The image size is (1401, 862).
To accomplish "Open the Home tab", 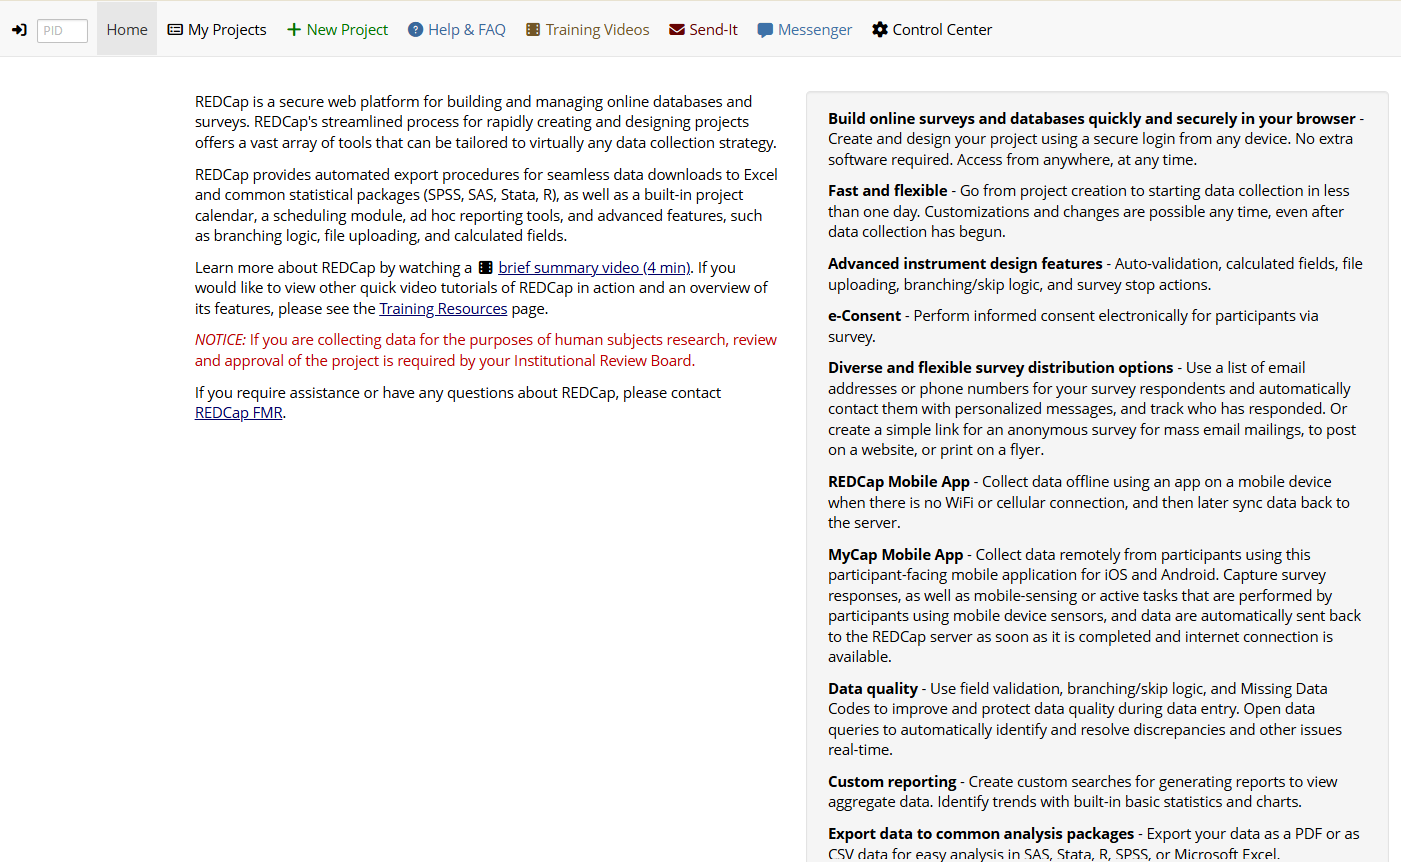I will 127,30.
